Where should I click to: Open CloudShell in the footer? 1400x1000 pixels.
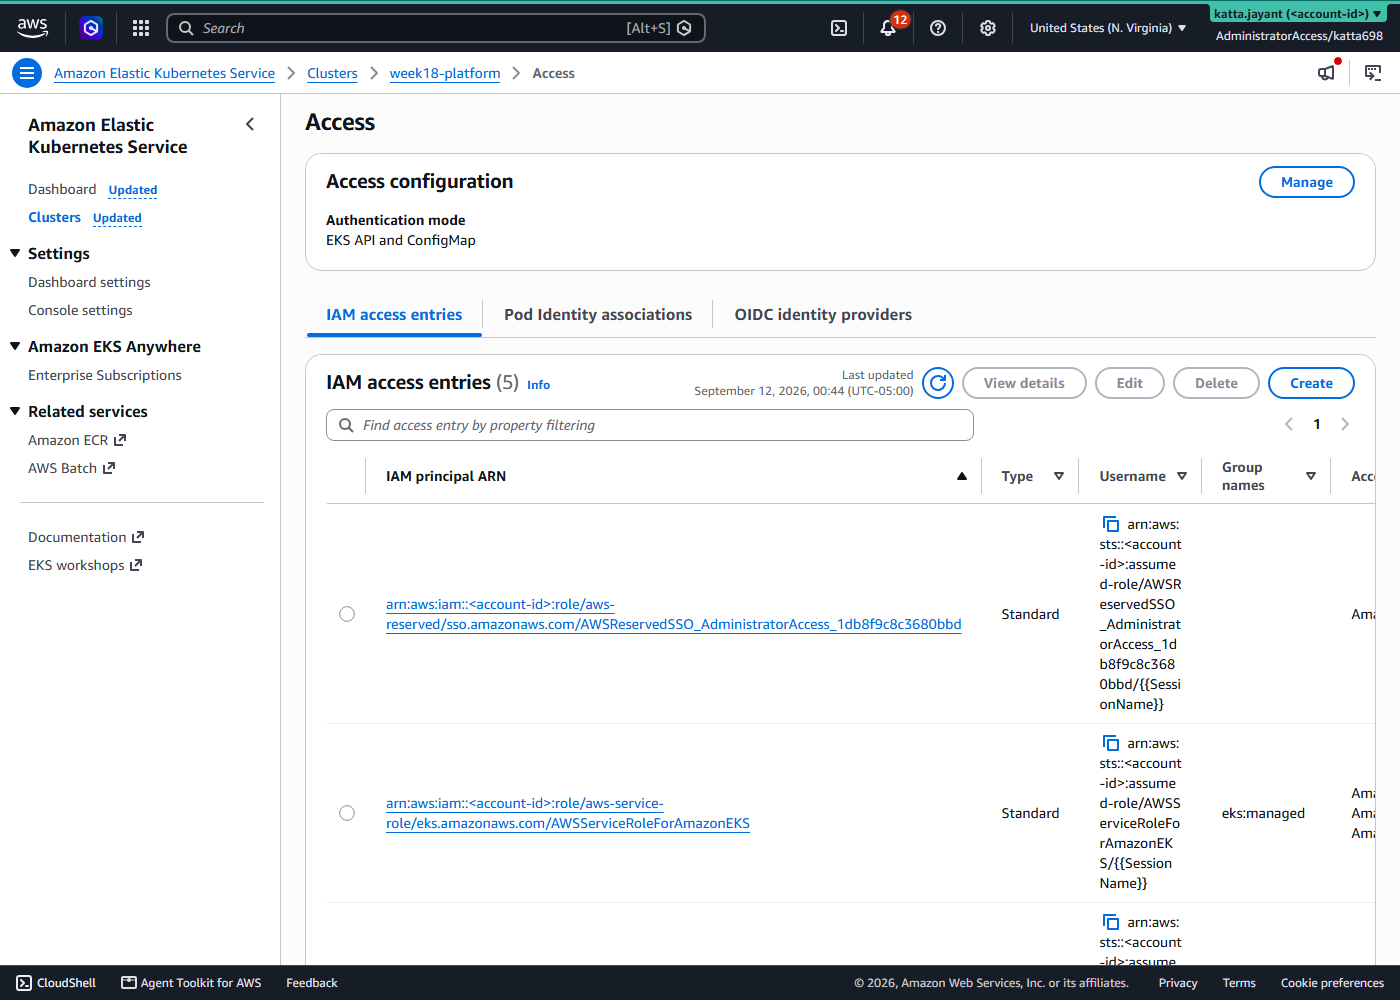coord(57,983)
